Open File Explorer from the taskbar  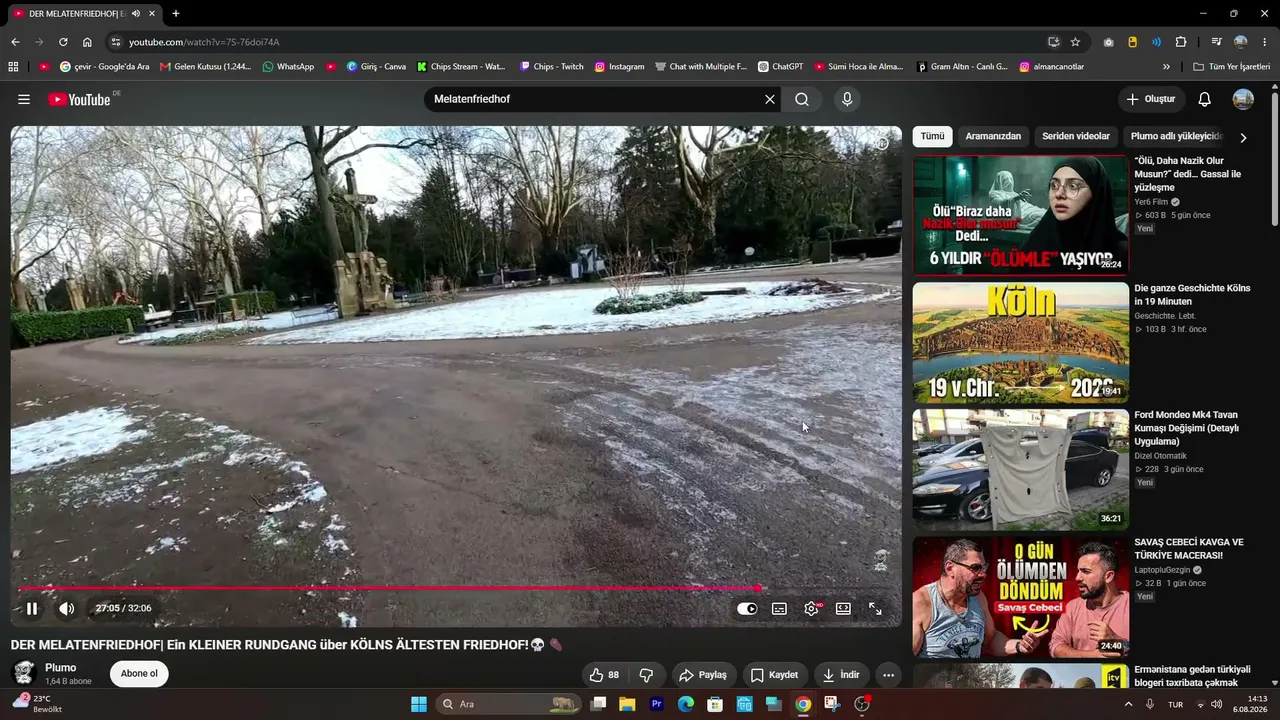tap(627, 704)
